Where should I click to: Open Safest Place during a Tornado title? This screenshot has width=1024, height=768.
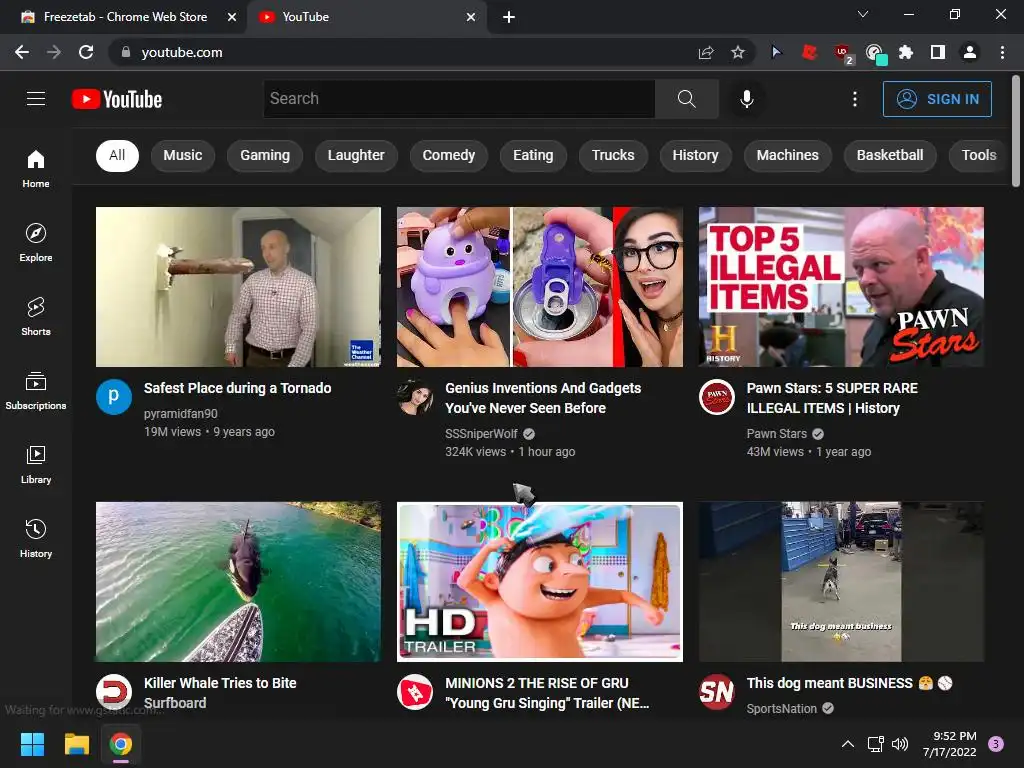click(237, 388)
